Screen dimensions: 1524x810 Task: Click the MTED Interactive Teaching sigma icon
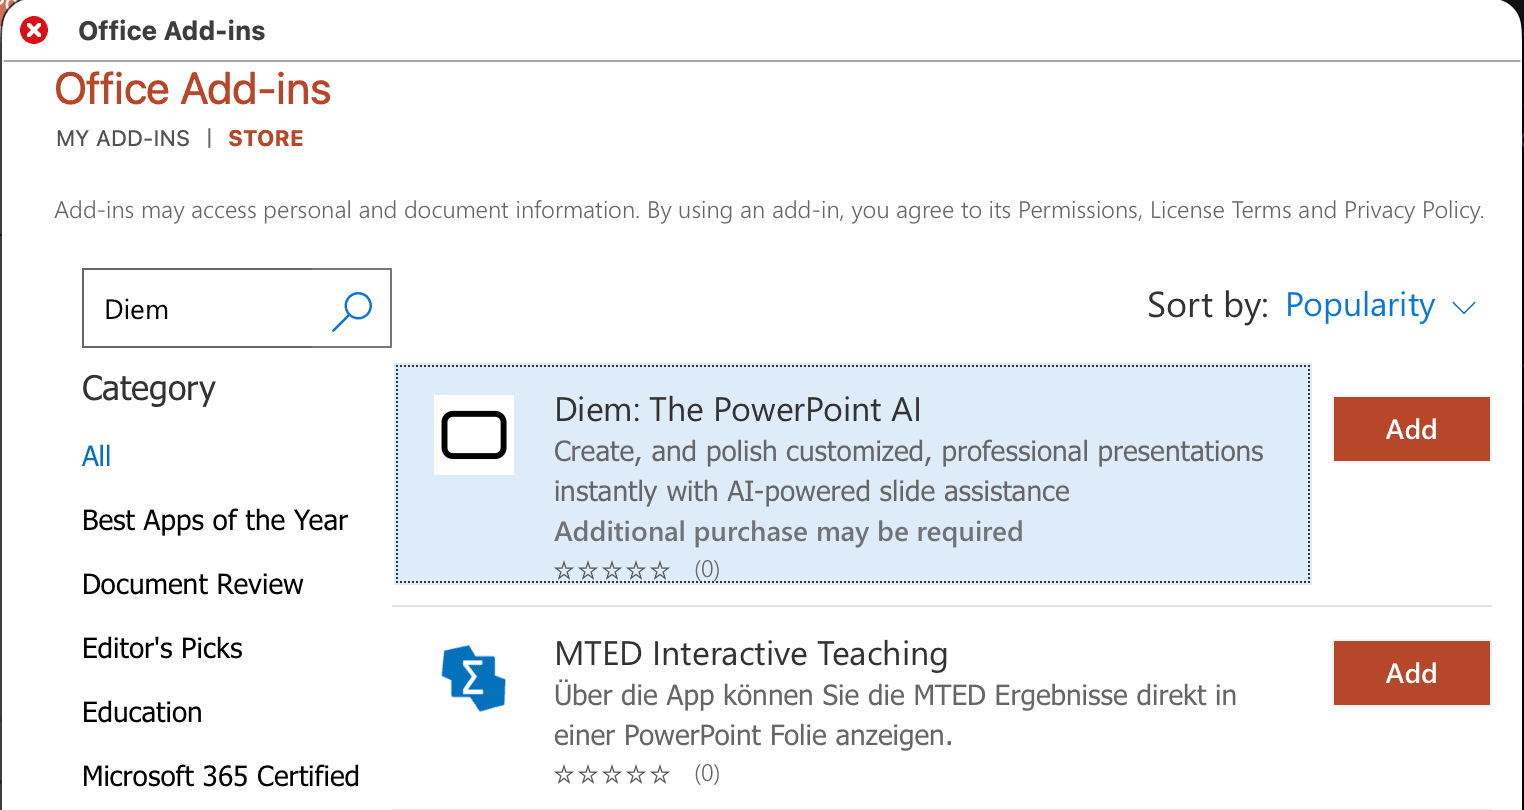(x=473, y=679)
